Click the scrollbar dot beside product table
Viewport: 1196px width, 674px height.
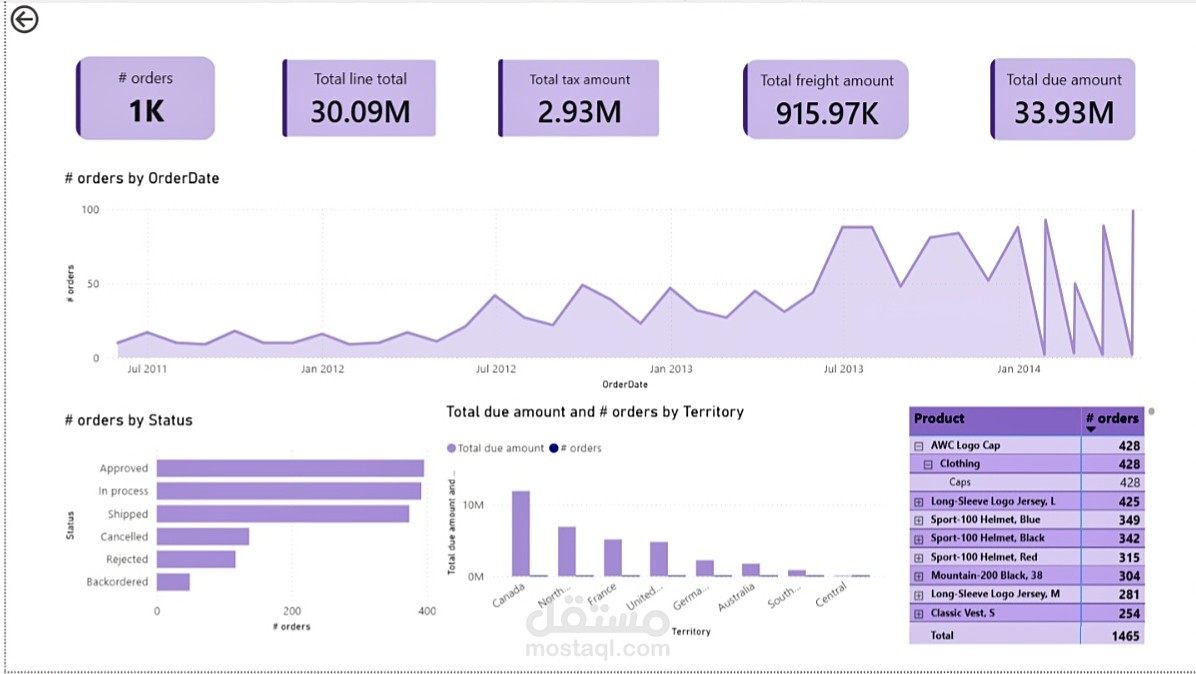coord(1151,412)
